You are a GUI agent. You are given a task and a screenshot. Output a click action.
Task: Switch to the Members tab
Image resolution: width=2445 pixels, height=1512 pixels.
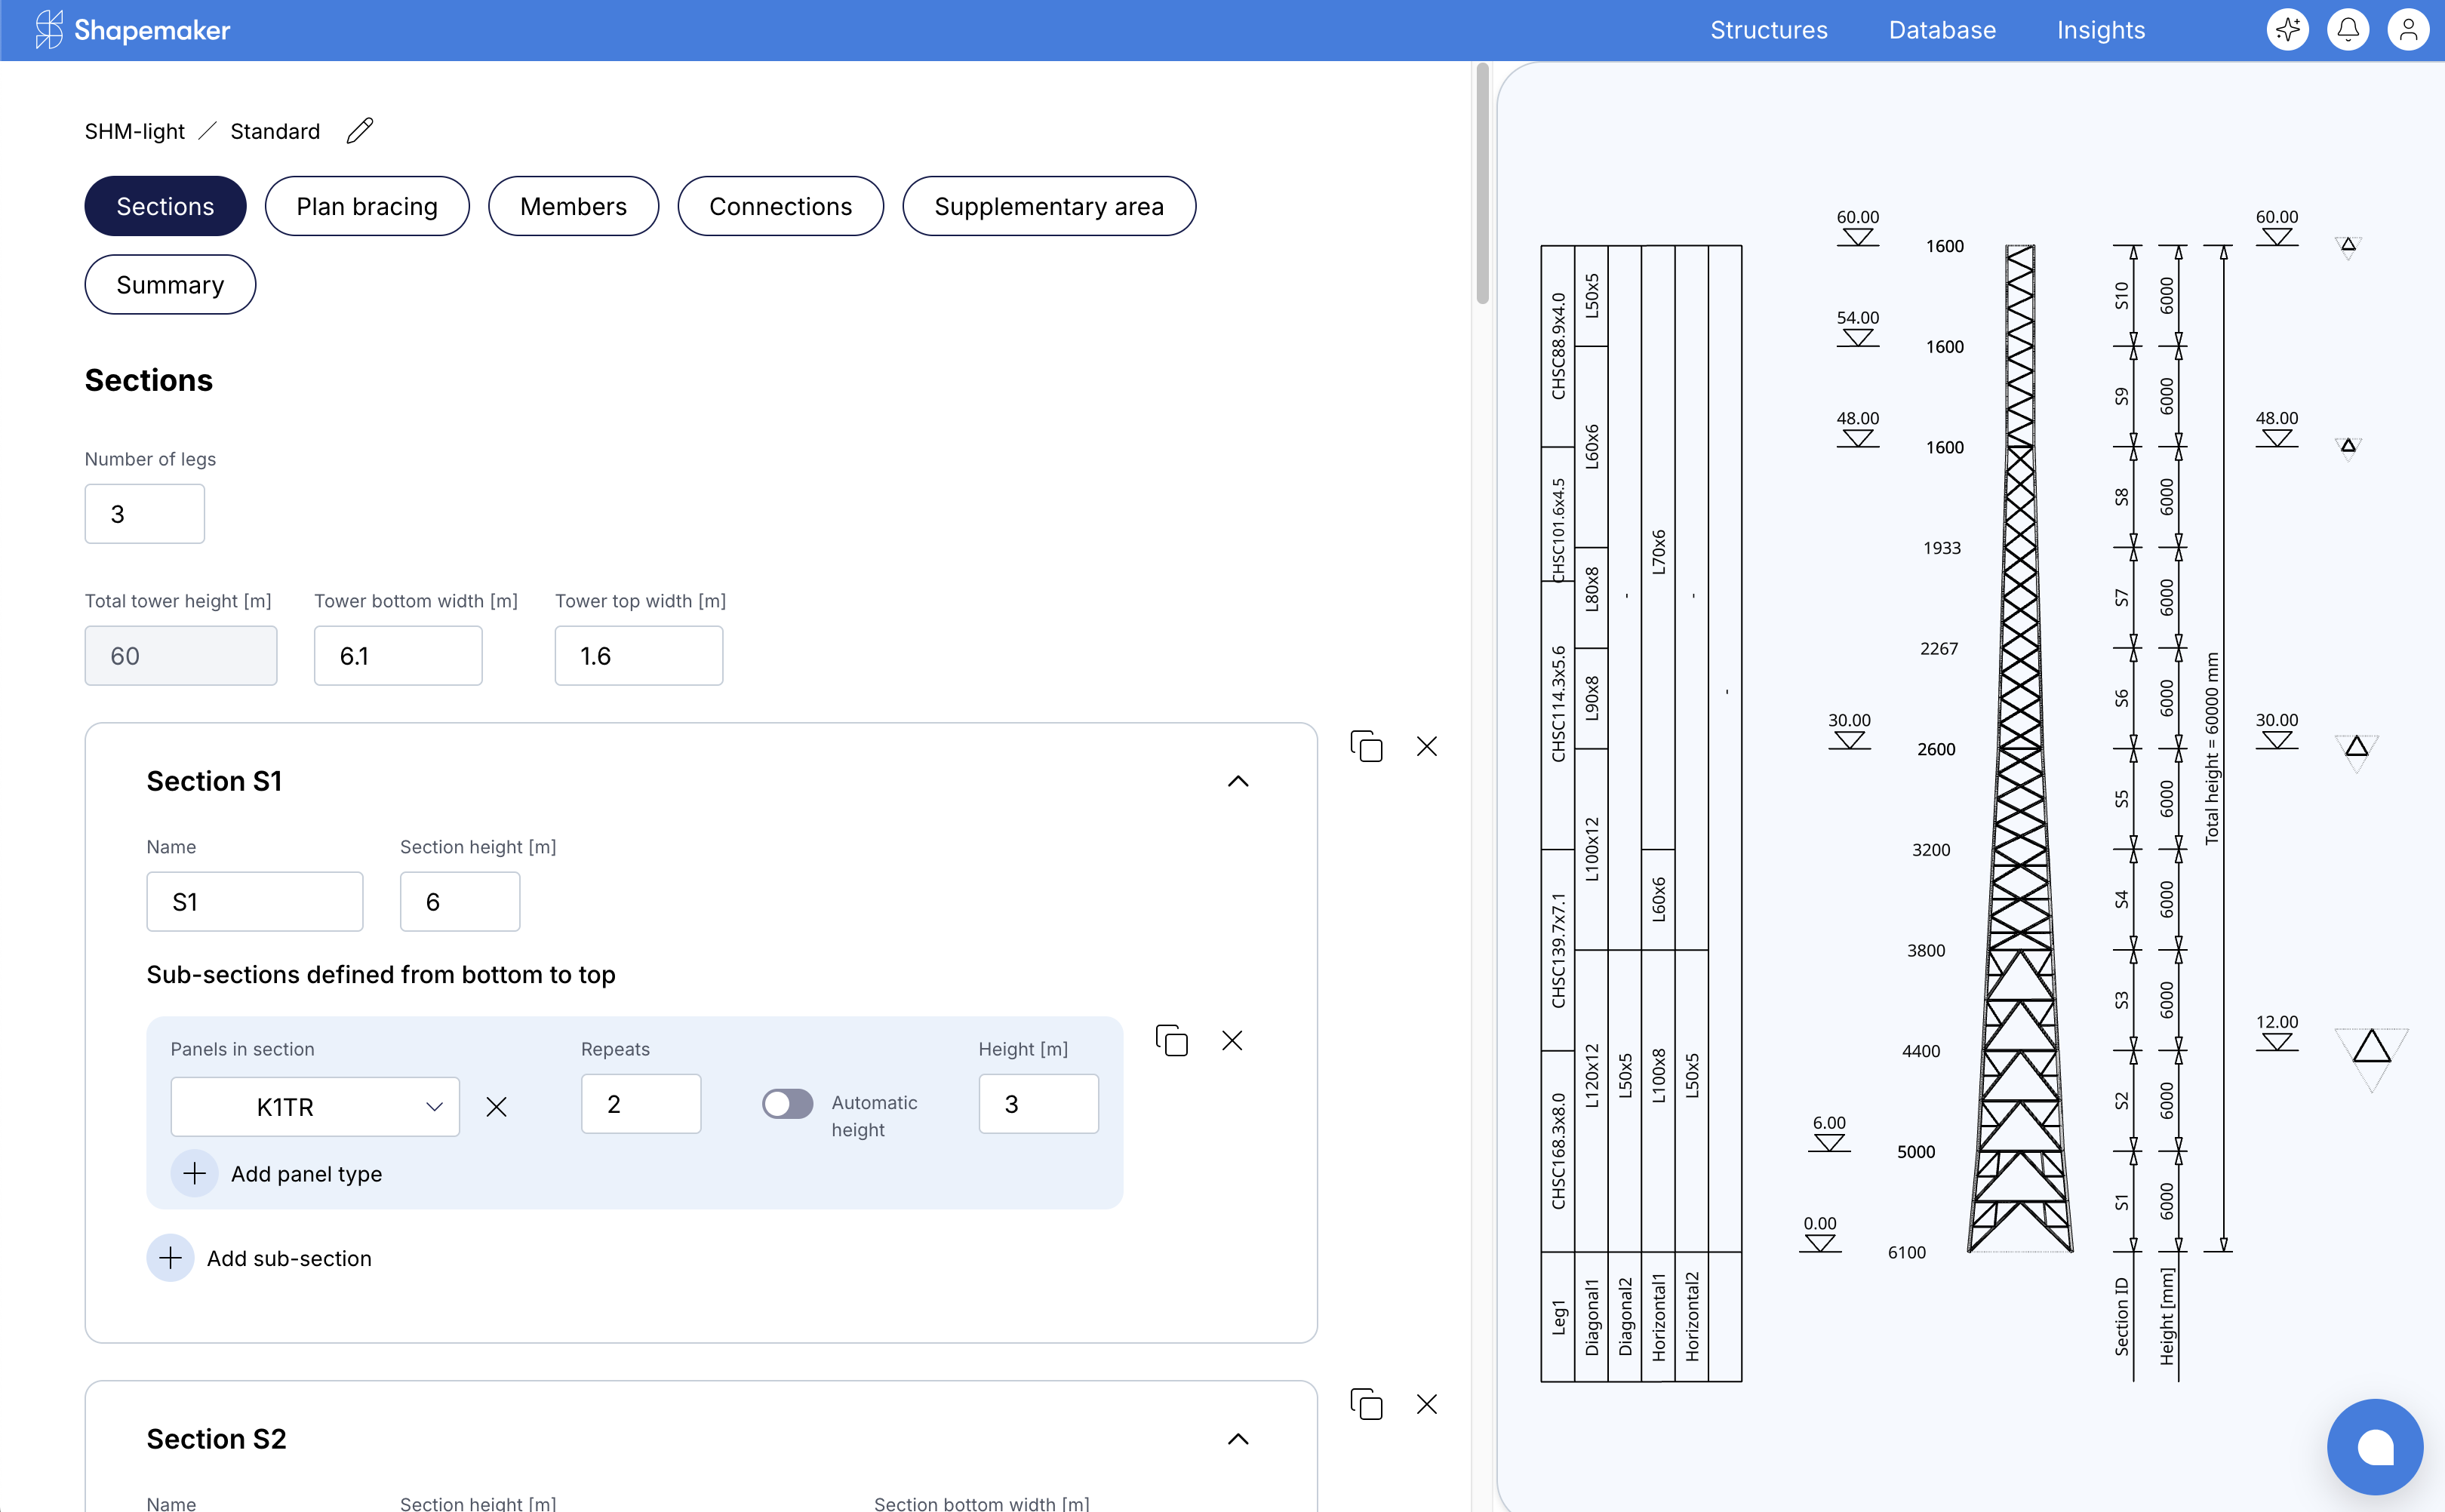point(573,206)
